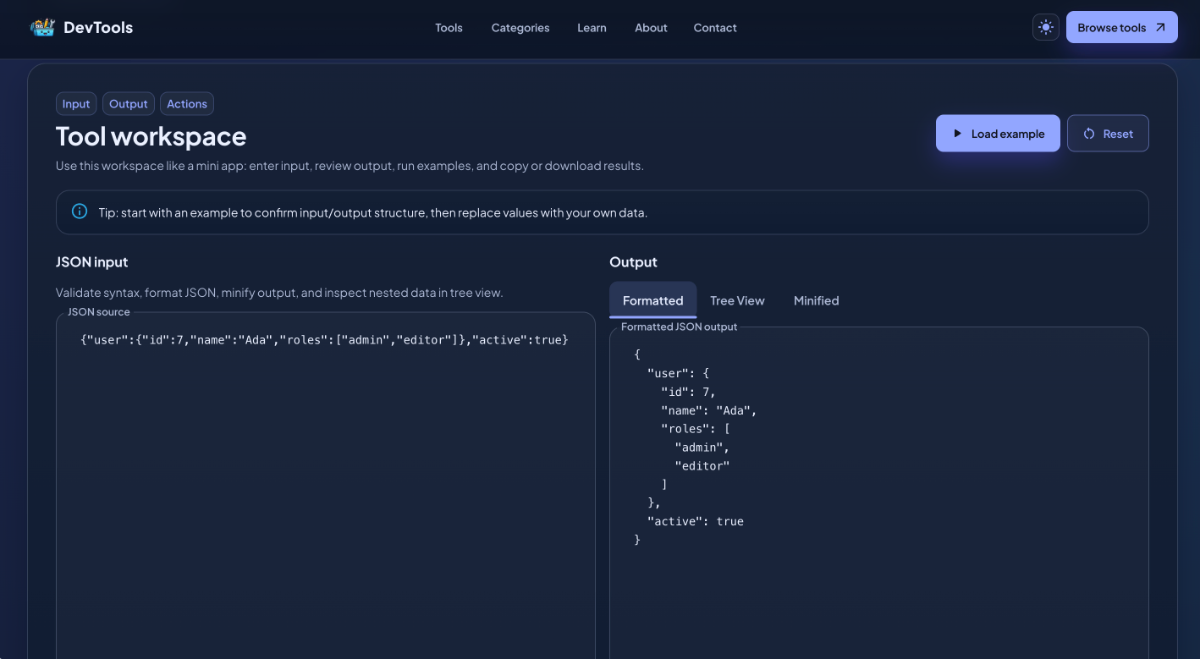Click the Output section heading
Viewport: 1200px width, 659px height.
[x=634, y=262]
